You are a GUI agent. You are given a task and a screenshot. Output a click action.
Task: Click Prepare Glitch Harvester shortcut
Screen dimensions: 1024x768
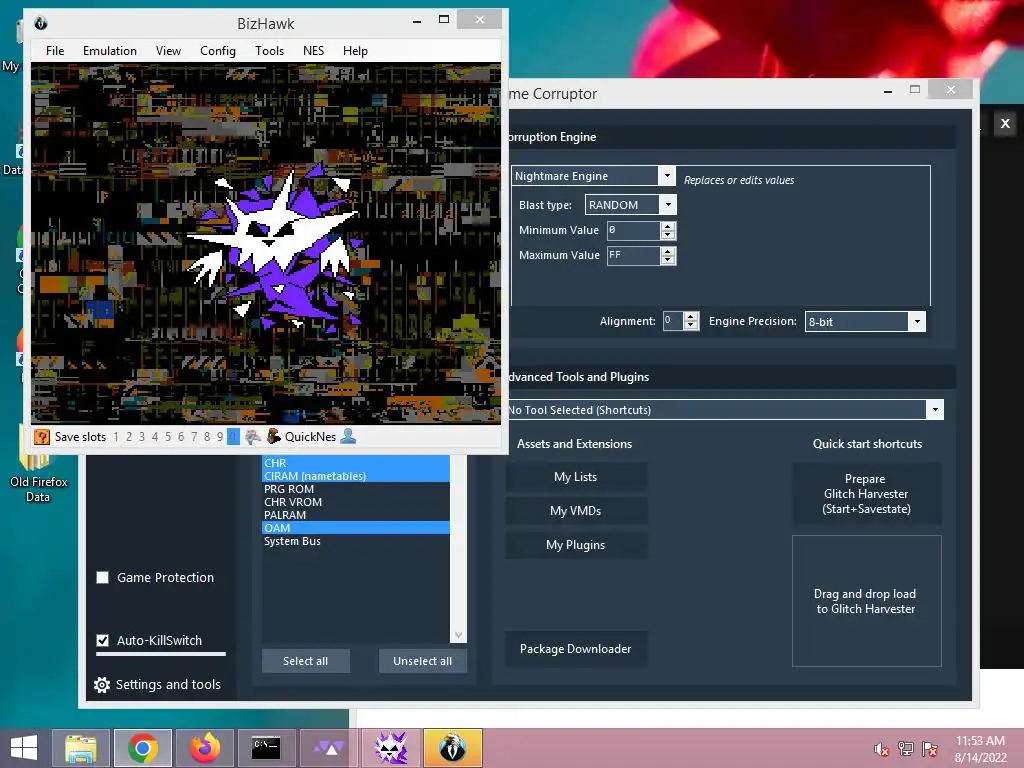pos(866,494)
